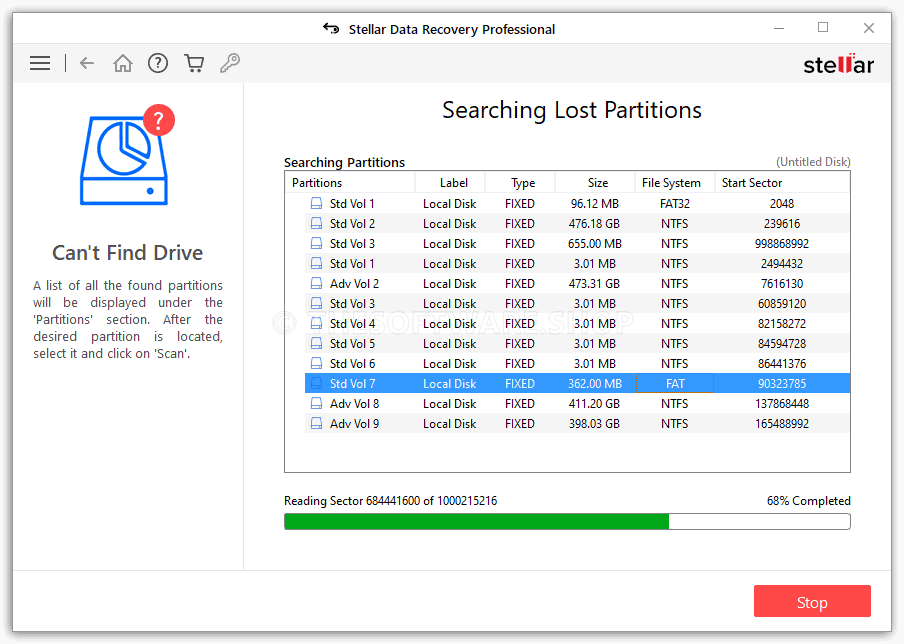Click the Searching Lost Partitions heading
Screen dimensions: 904x644
click(x=572, y=110)
